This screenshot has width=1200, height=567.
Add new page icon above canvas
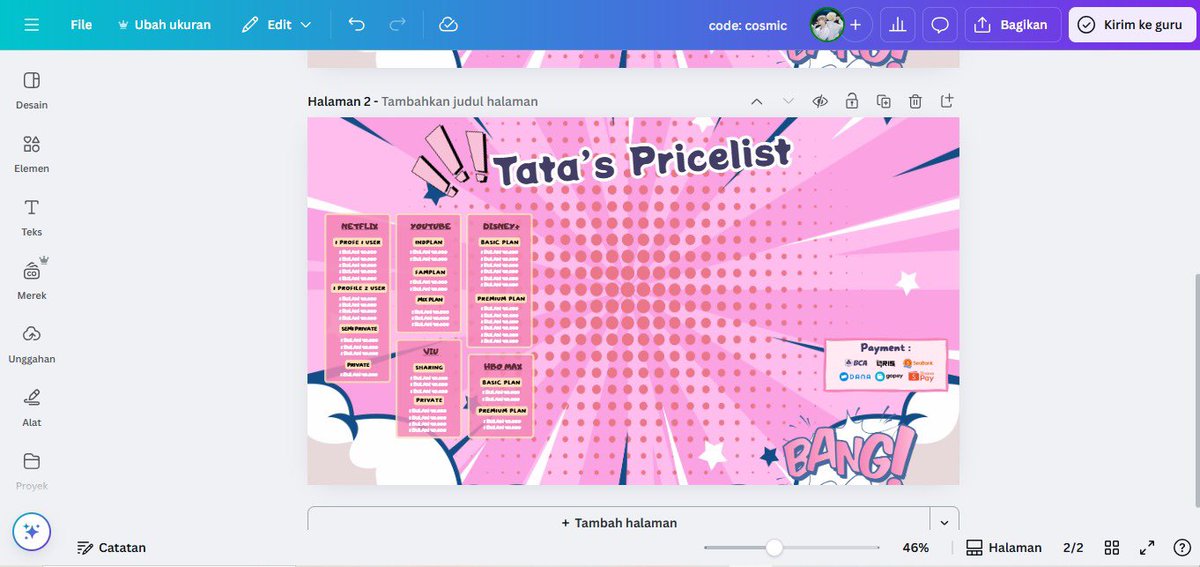point(947,101)
